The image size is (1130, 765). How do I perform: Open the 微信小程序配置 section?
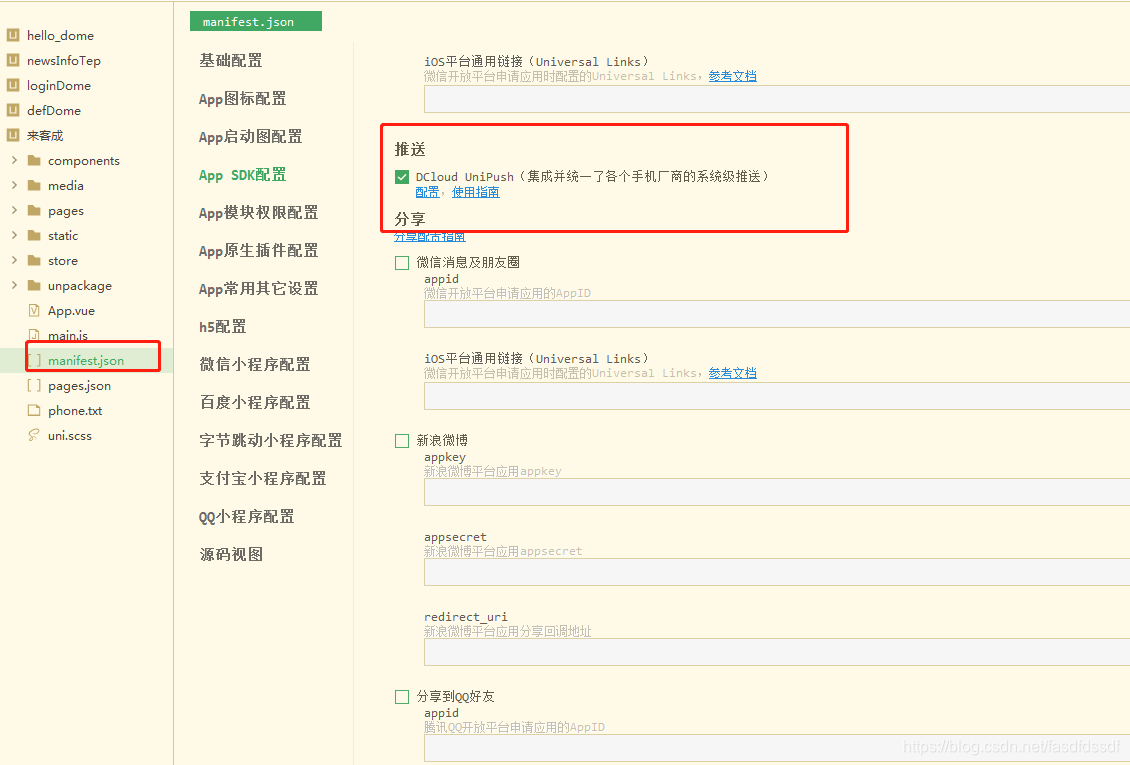254,364
